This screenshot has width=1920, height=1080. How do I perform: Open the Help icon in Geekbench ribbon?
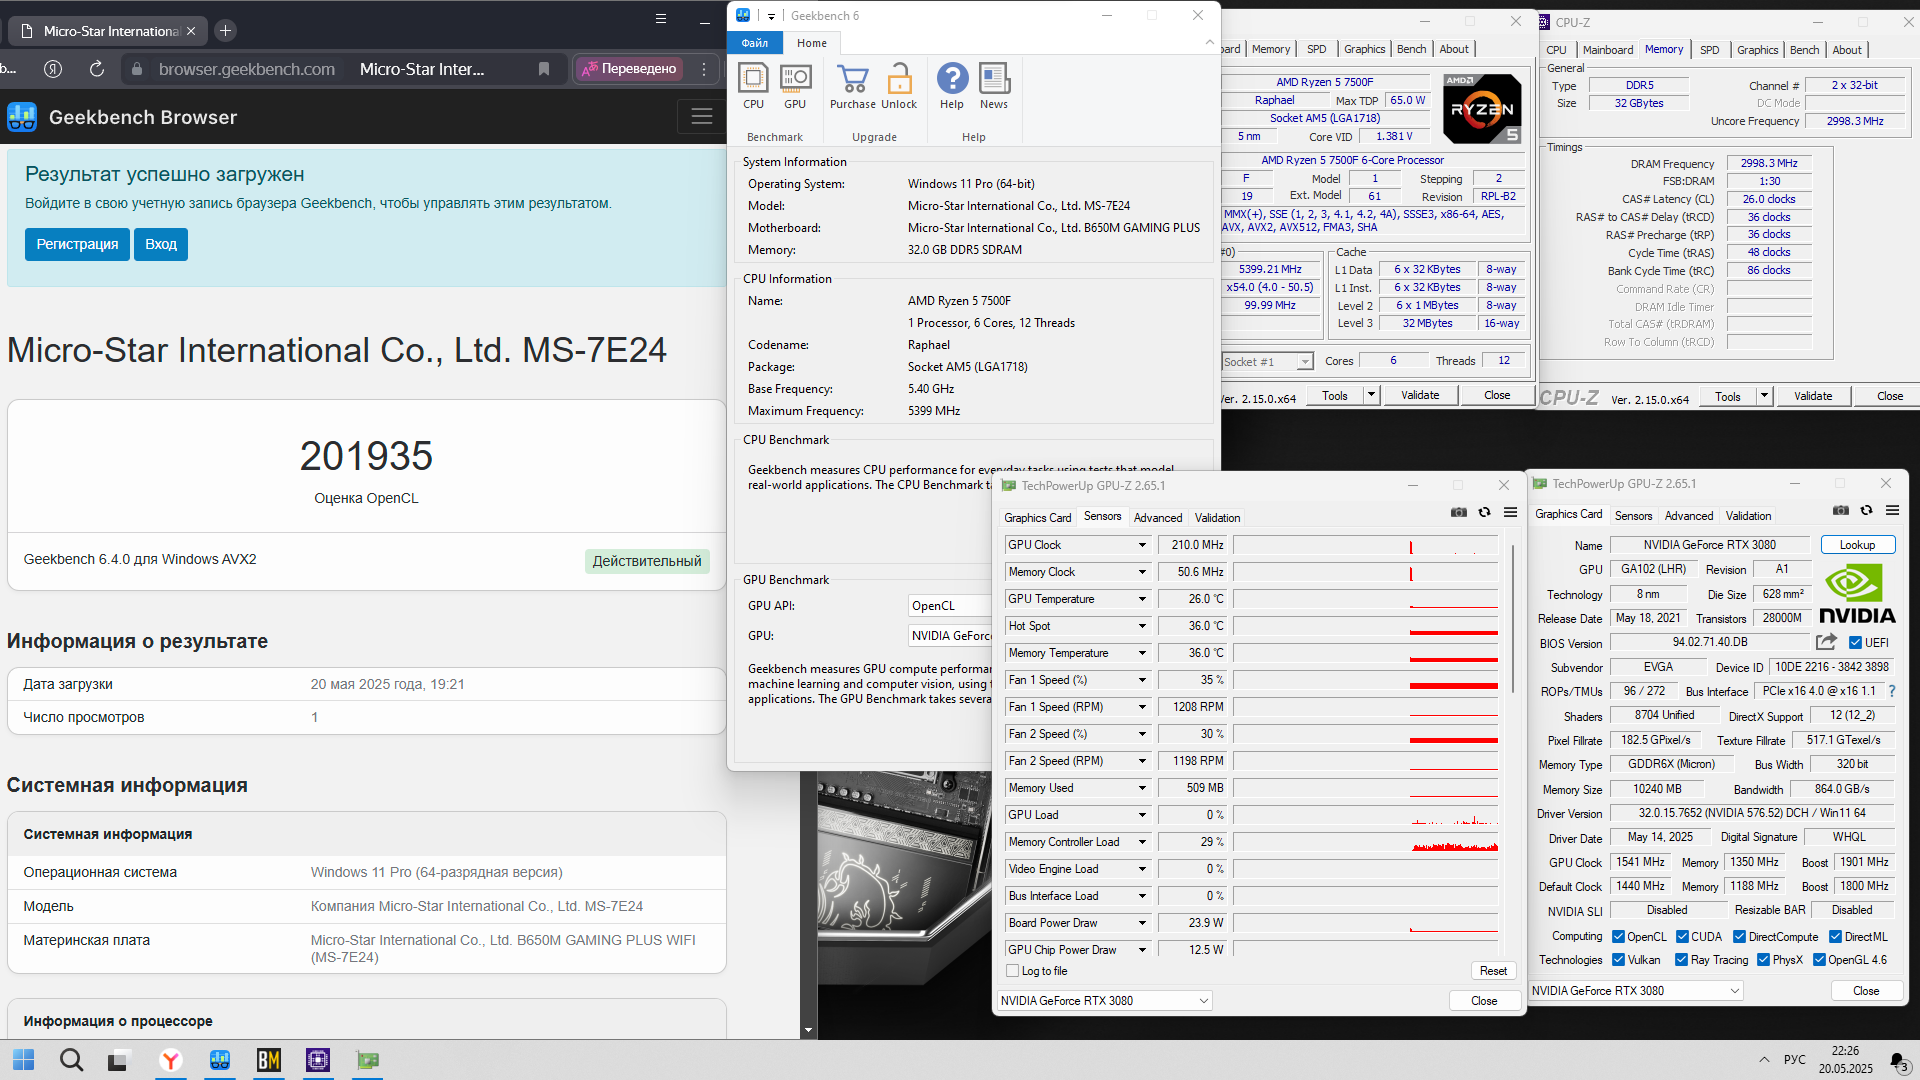click(x=952, y=86)
